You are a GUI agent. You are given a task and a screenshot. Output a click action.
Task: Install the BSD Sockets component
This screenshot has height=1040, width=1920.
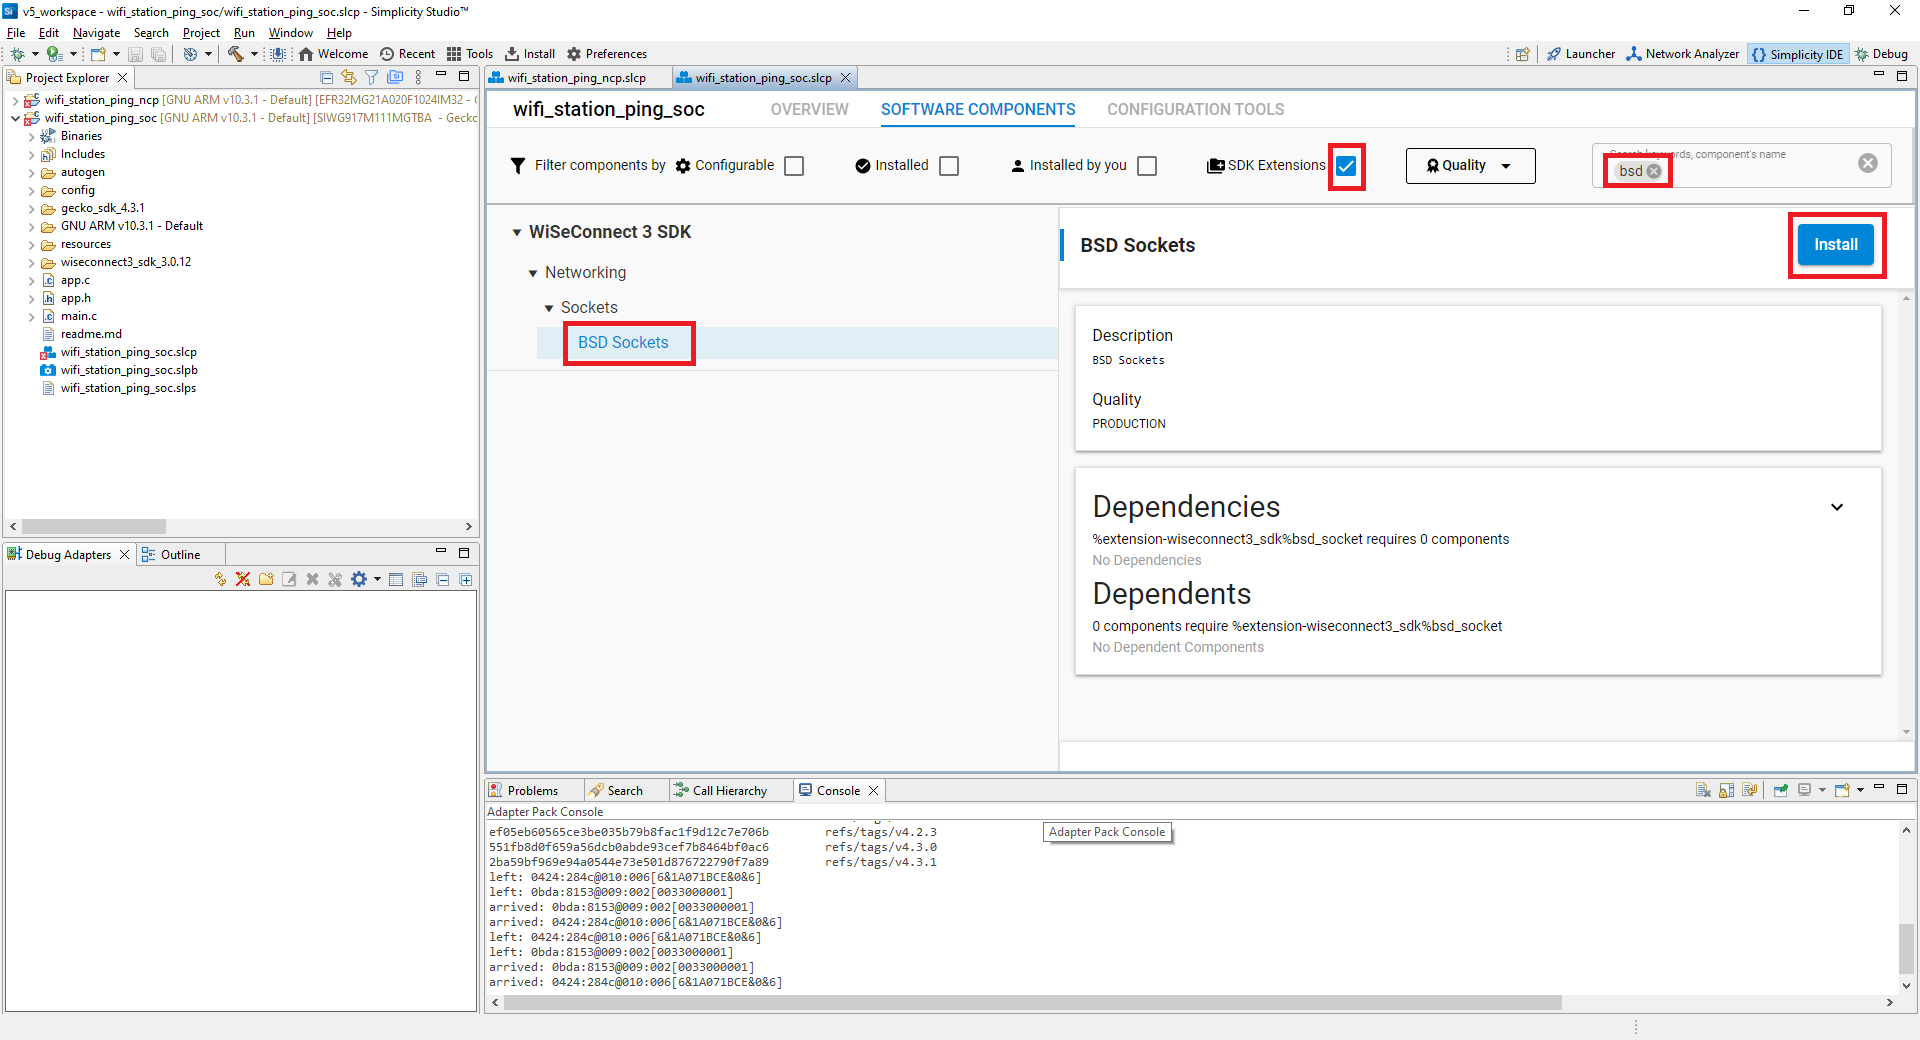click(1836, 244)
